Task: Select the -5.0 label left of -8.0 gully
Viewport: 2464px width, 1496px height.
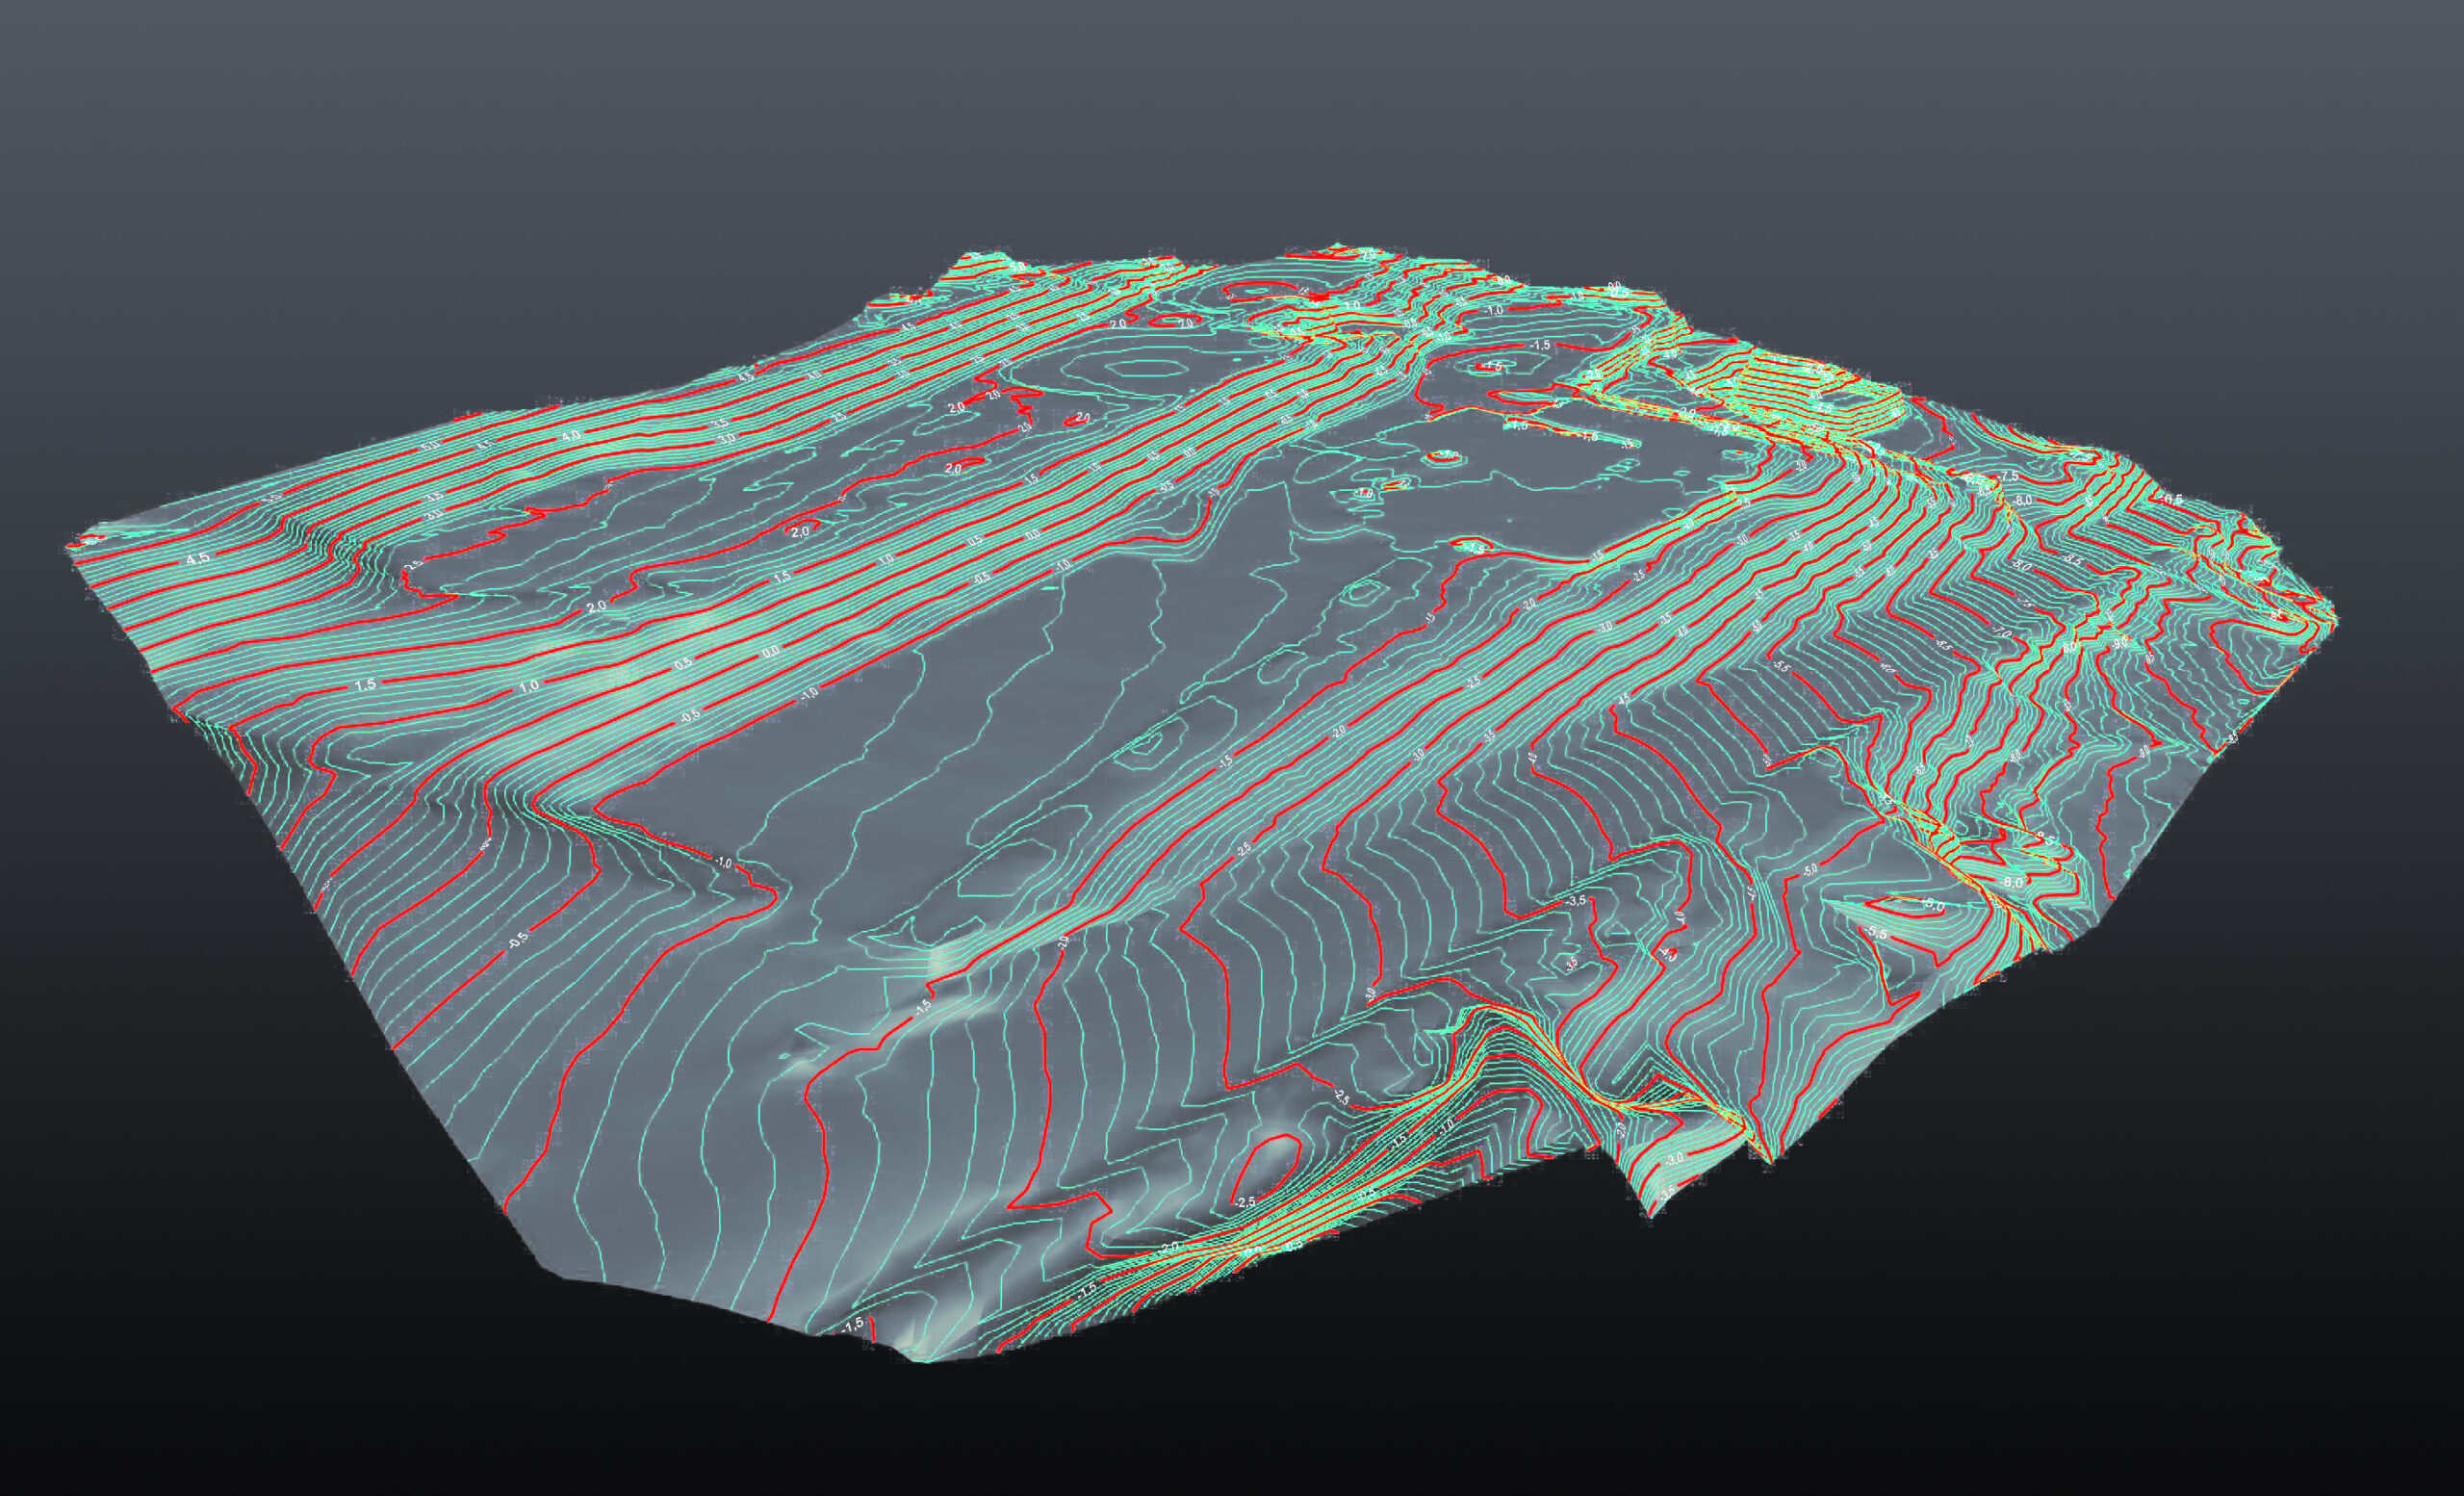Action: pyautogui.click(x=1811, y=871)
